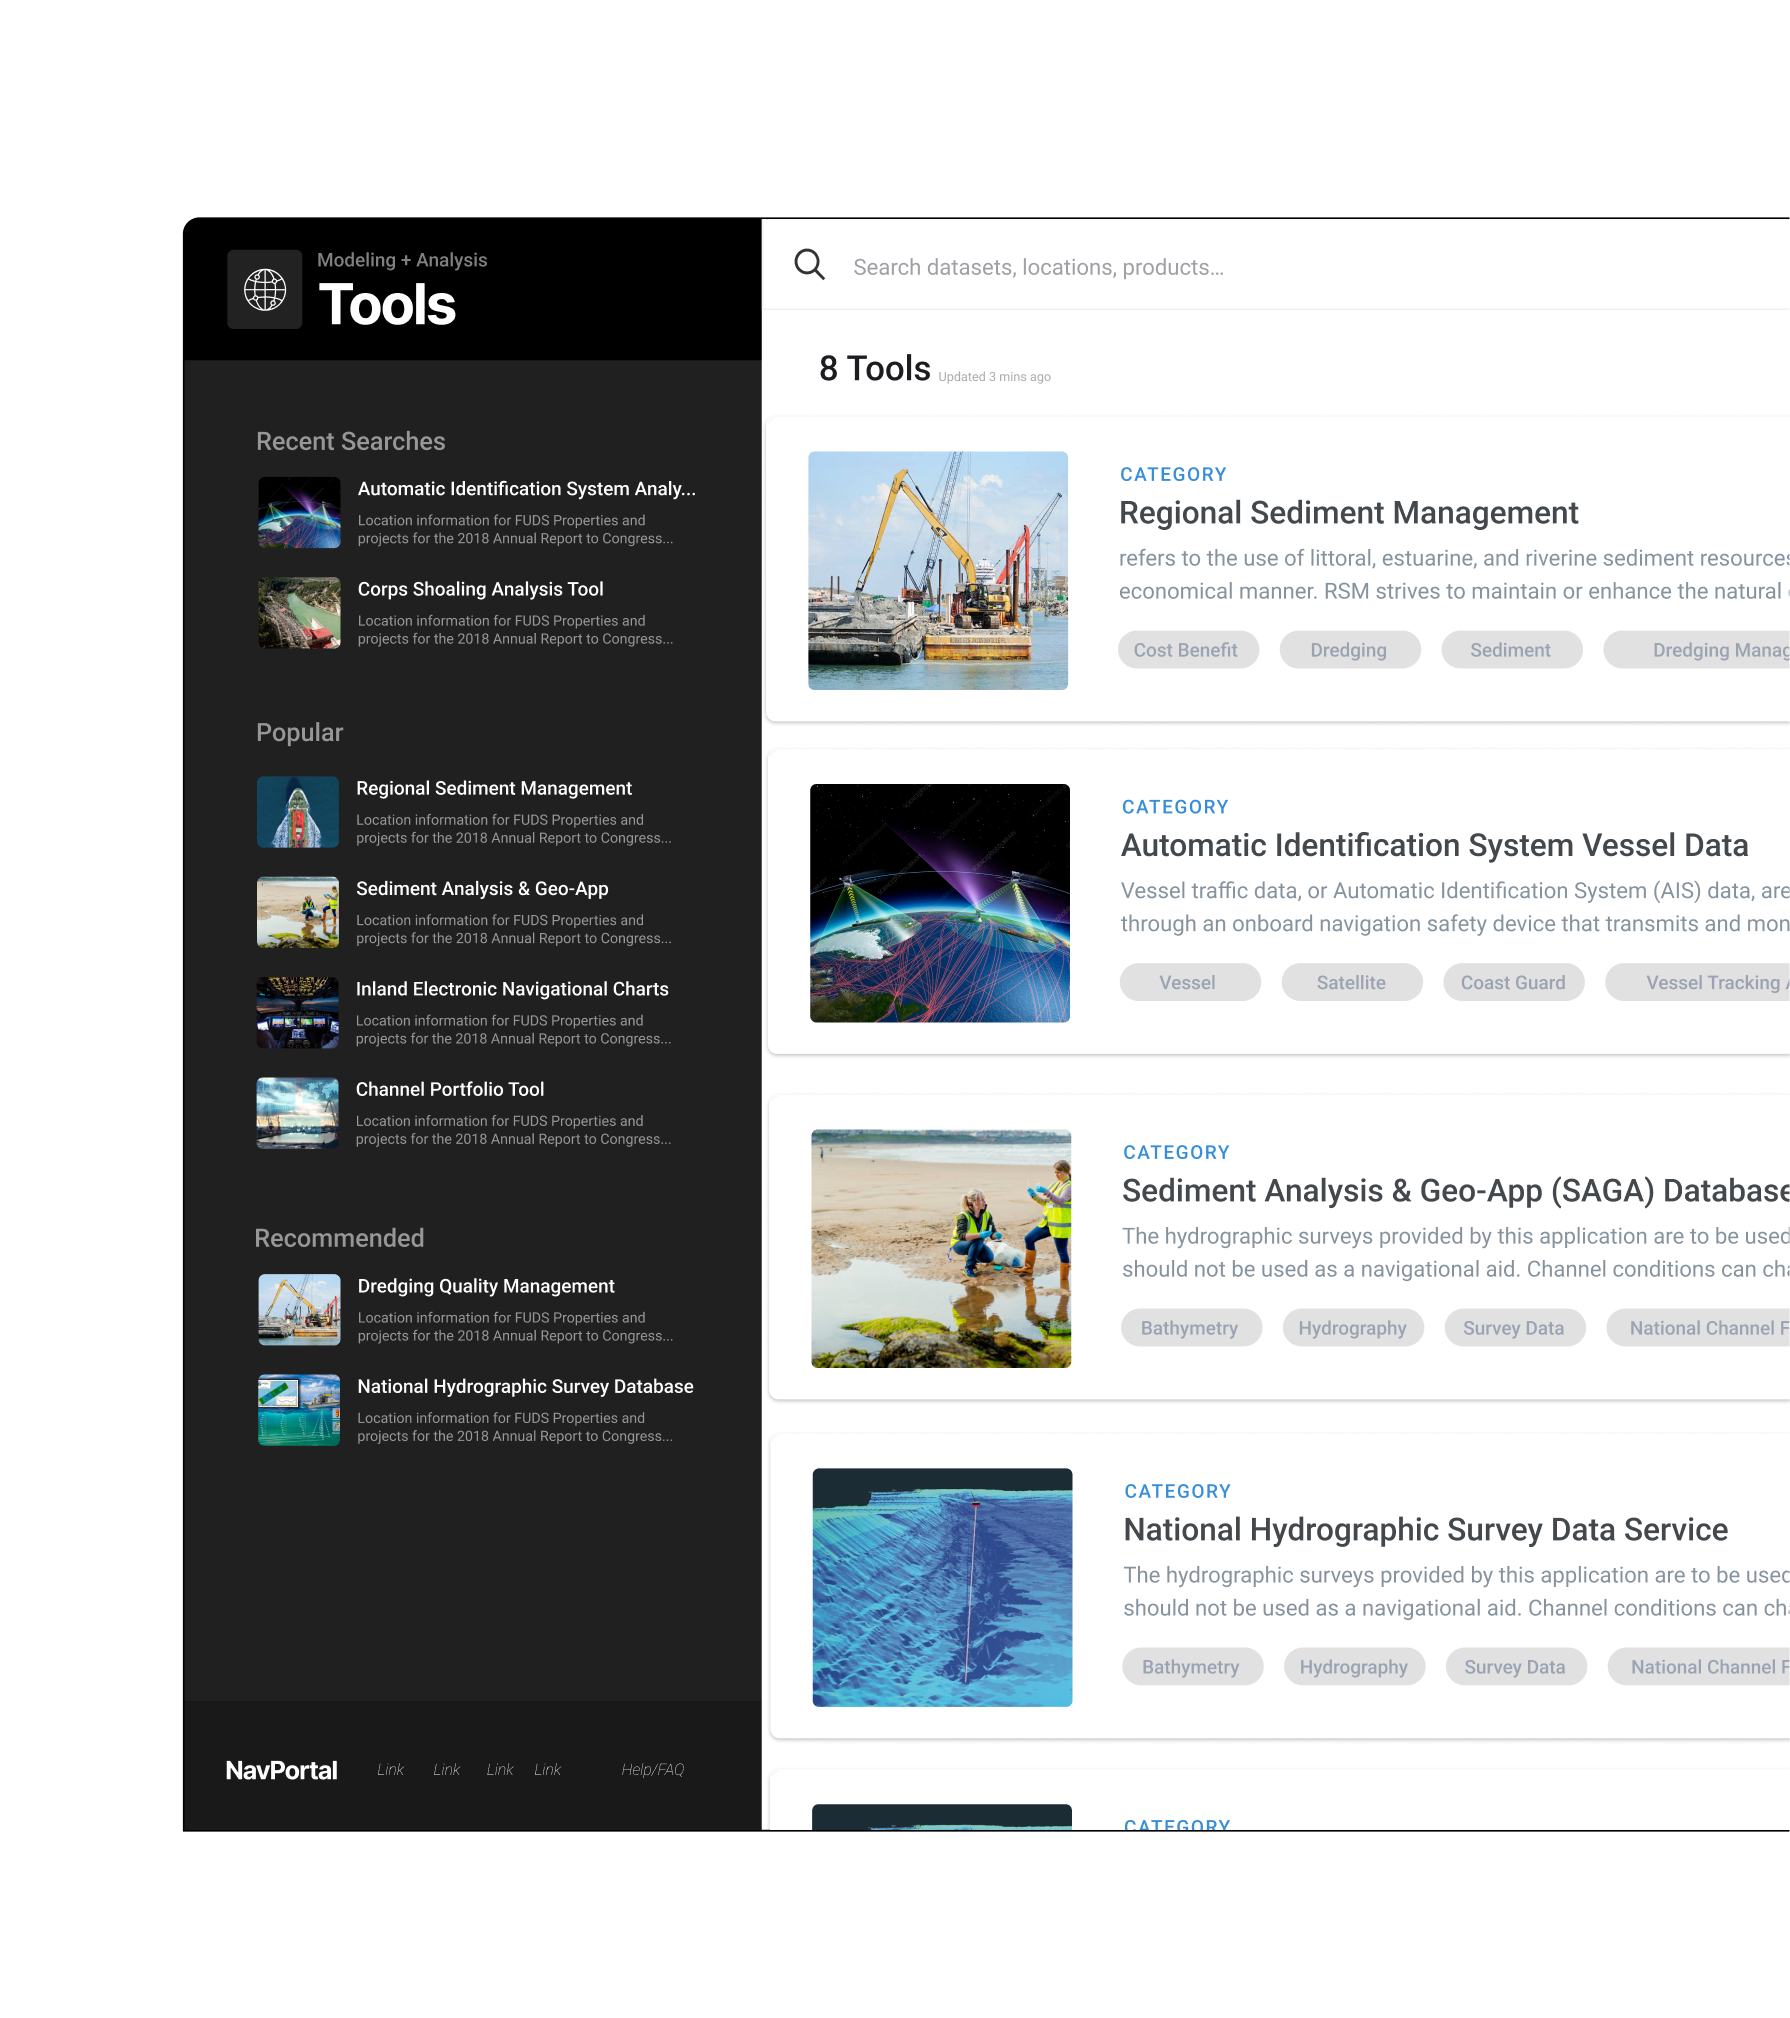Image resolution: width=1790 pixels, height=2018 pixels.
Task: Click National Hydrographic Survey Database sidebar thumbnail
Action: pos(299,1410)
